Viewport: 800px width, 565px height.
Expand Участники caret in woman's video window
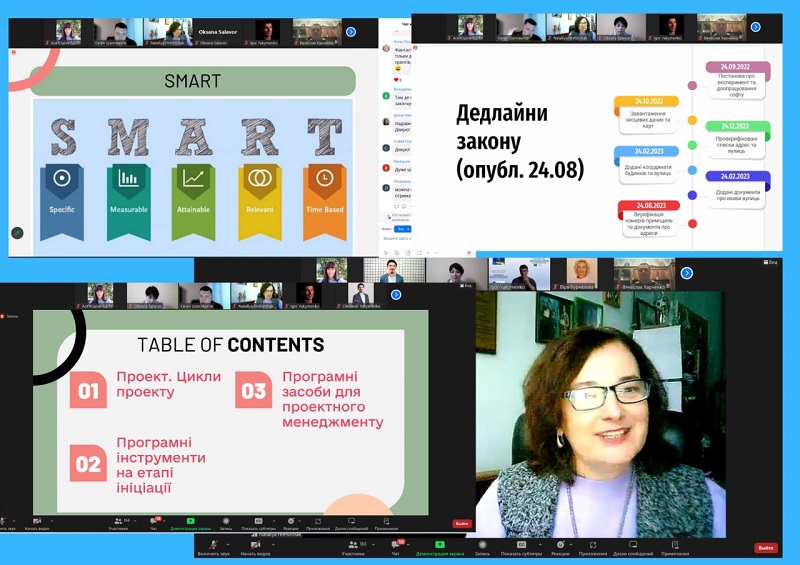373,545
